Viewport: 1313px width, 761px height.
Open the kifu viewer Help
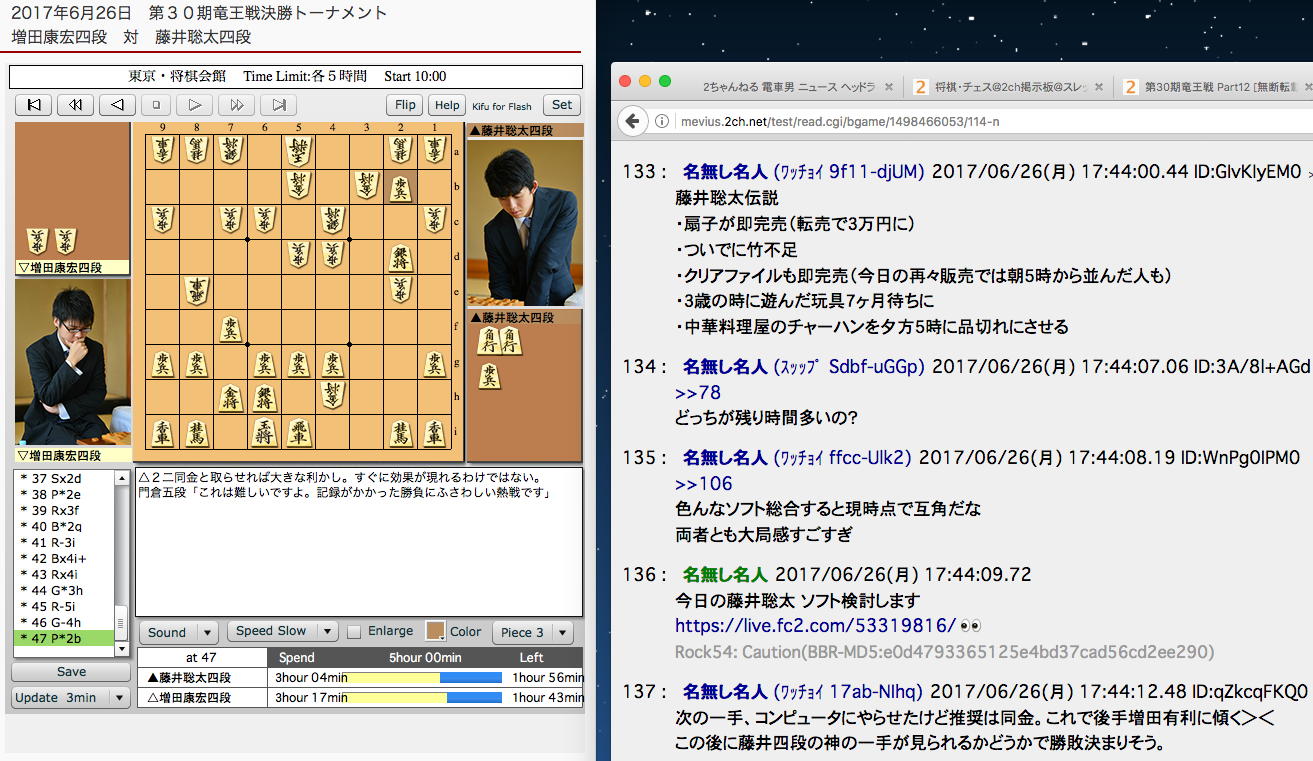[447, 105]
